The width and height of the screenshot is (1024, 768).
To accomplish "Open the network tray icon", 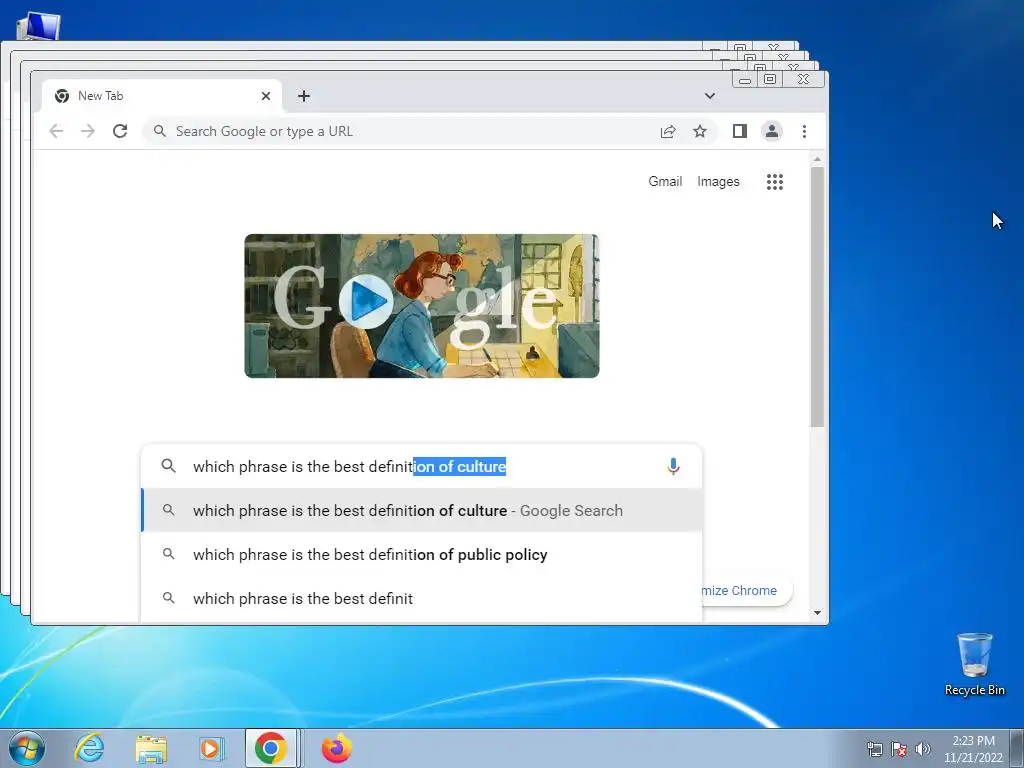I will pos(874,749).
